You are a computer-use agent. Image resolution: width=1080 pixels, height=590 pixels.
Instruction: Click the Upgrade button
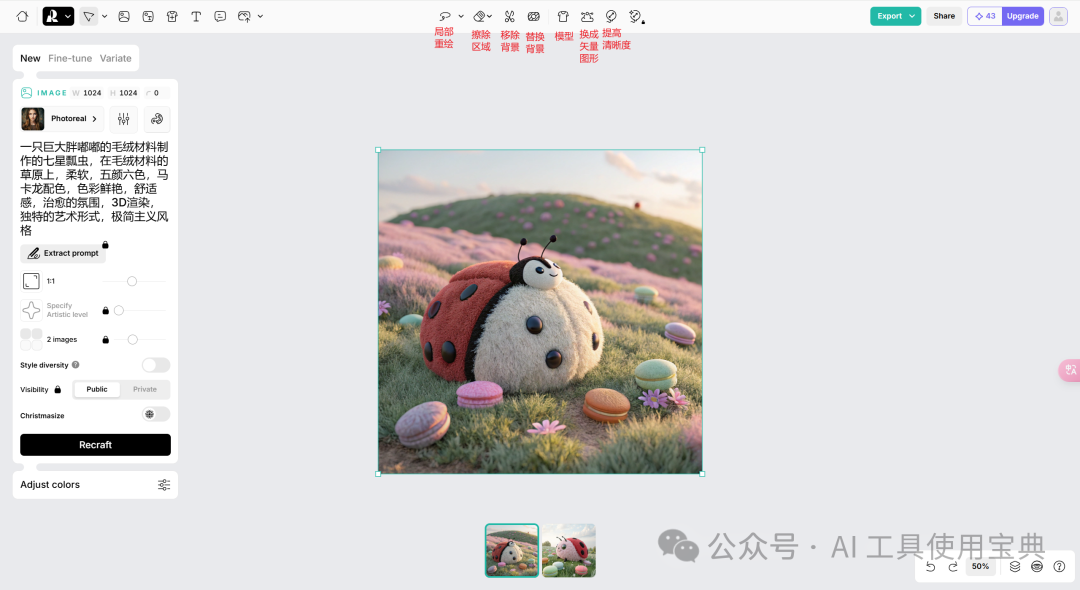coord(1021,16)
